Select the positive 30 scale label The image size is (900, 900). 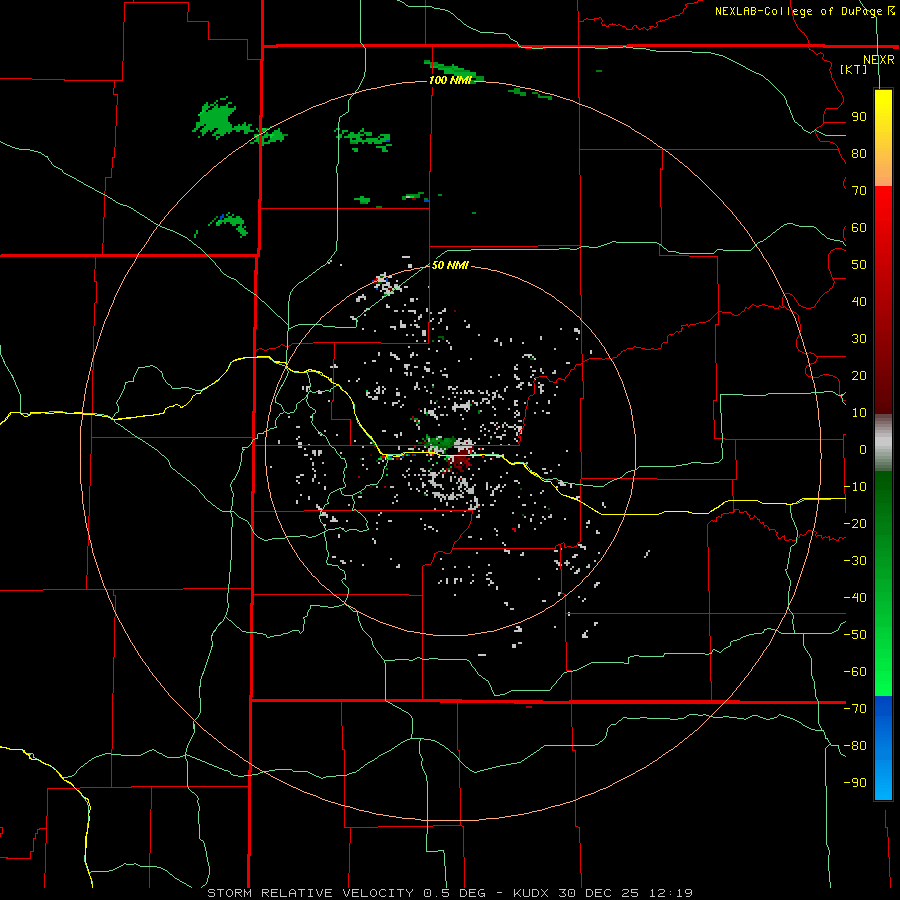coord(859,339)
